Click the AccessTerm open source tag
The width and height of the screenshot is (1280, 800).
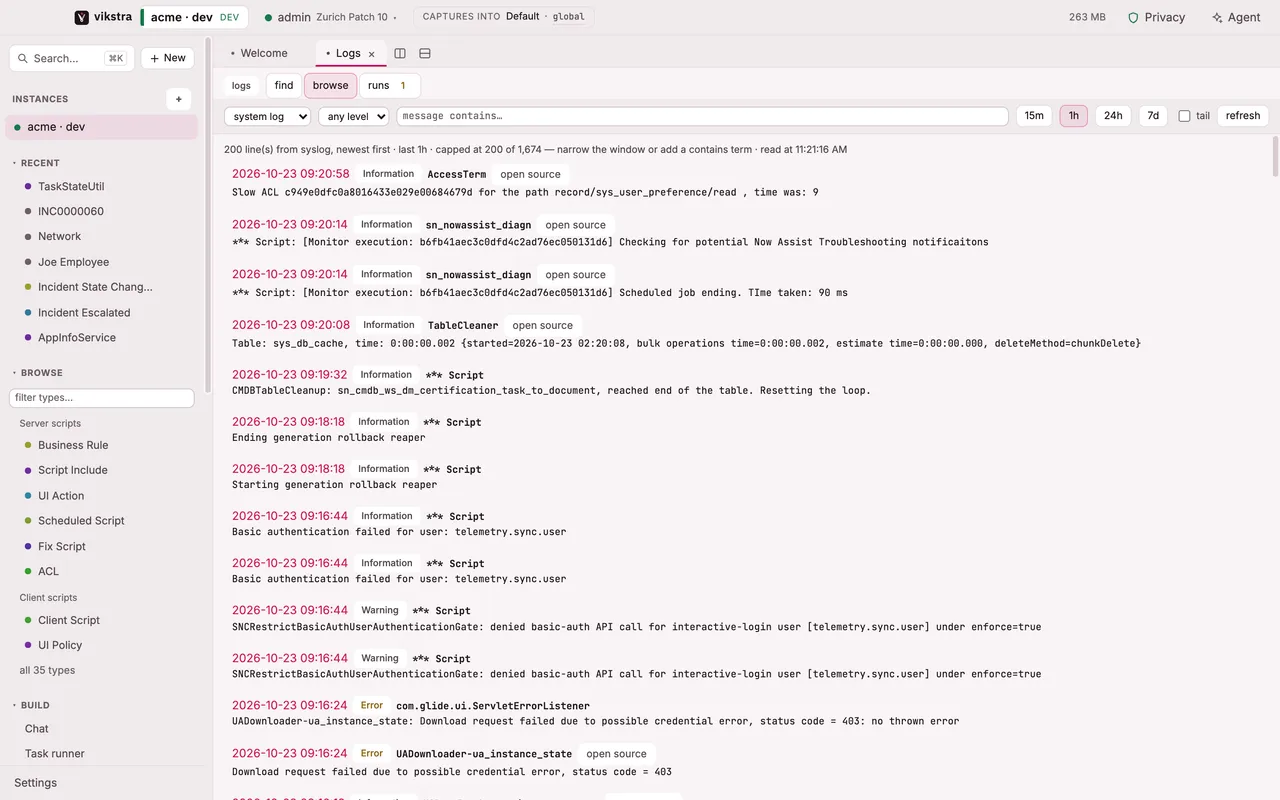(530, 174)
